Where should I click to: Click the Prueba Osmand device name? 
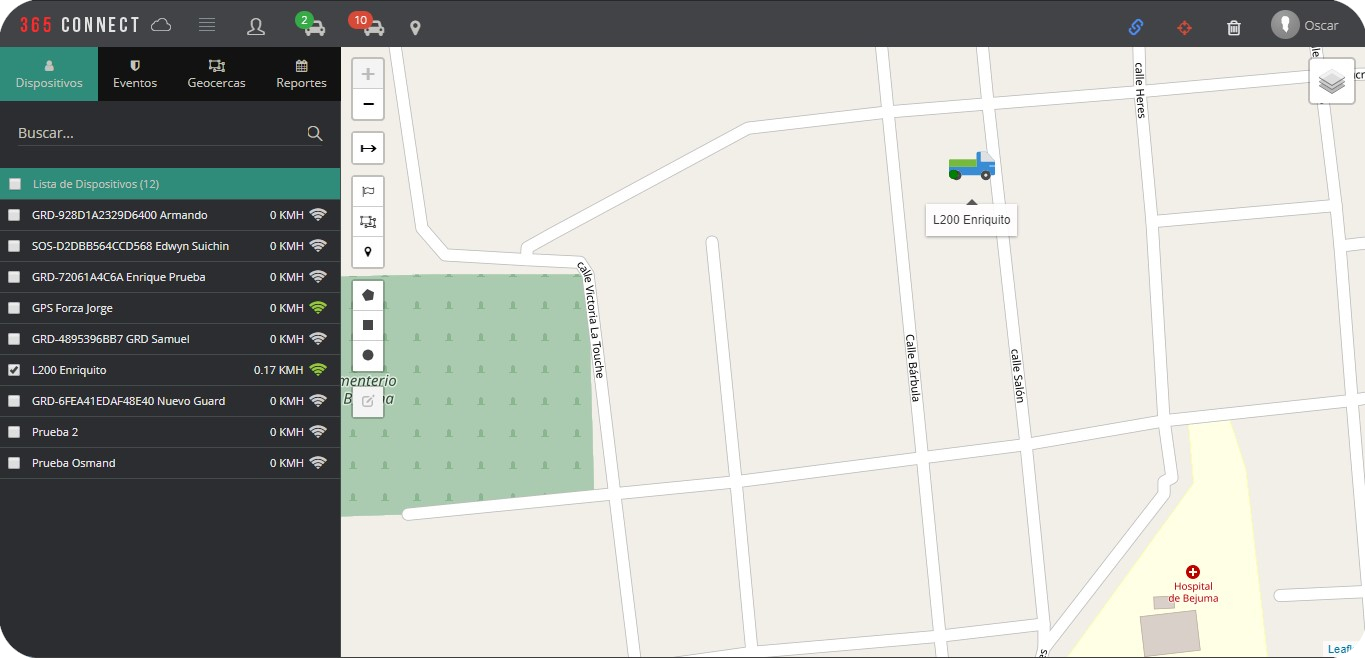(74, 463)
